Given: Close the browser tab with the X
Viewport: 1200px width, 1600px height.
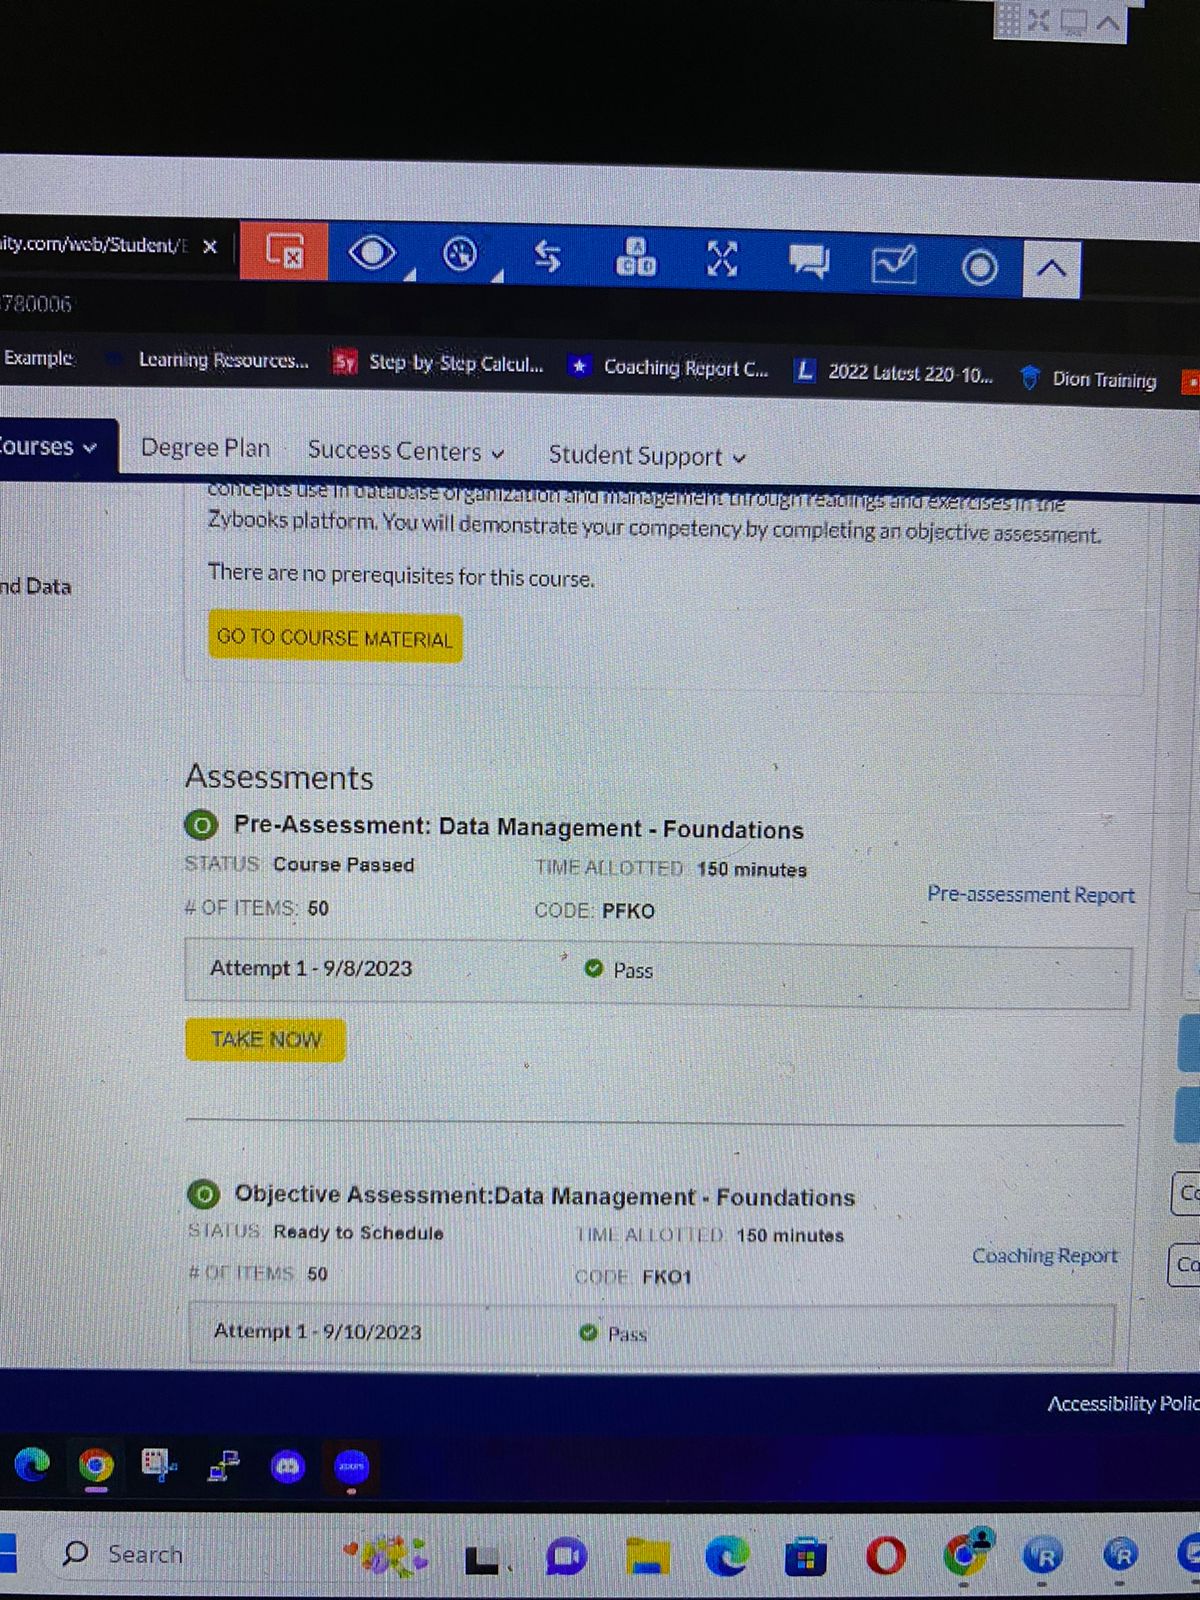Looking at the screenshot, I should pyautogui.click(x=210, y=246).
